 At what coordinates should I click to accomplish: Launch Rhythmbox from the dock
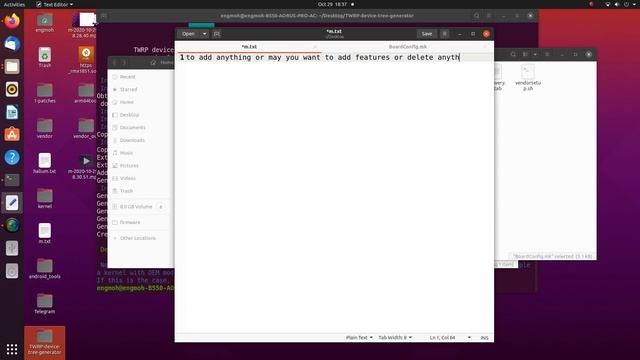pyautogui.click(x=12, y=89)
